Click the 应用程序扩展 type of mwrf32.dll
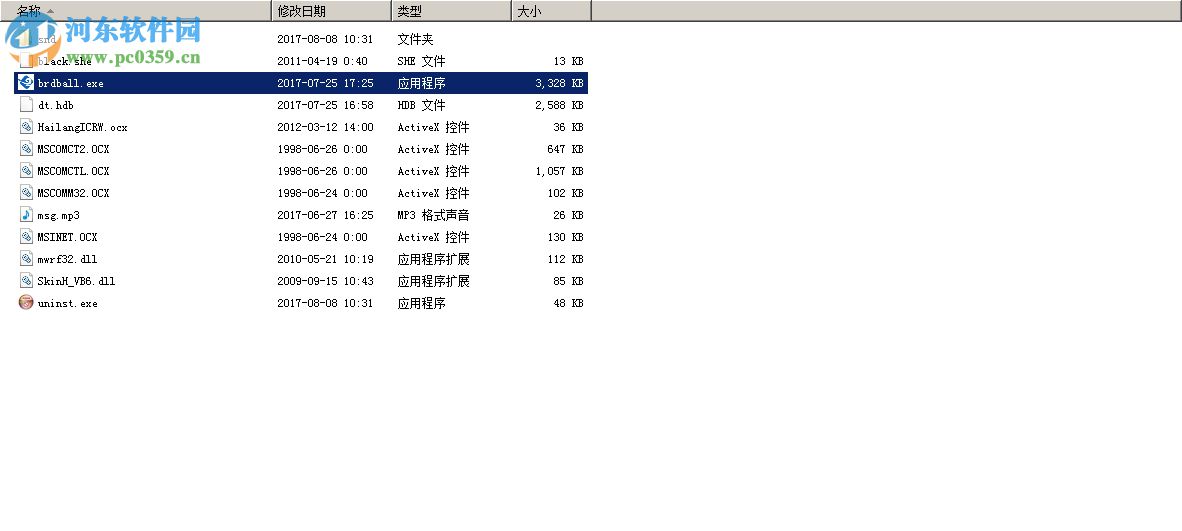This screenshot has height=531, width=1182. pos(433,259)
